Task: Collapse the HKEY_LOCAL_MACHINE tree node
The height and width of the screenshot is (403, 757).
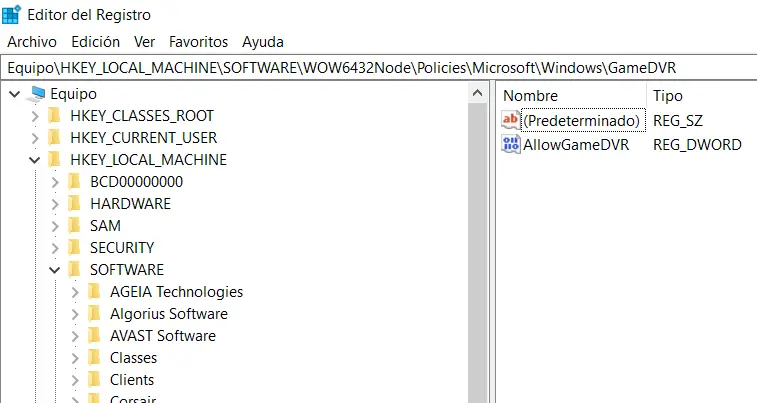Action: click(x=35, y=160)
